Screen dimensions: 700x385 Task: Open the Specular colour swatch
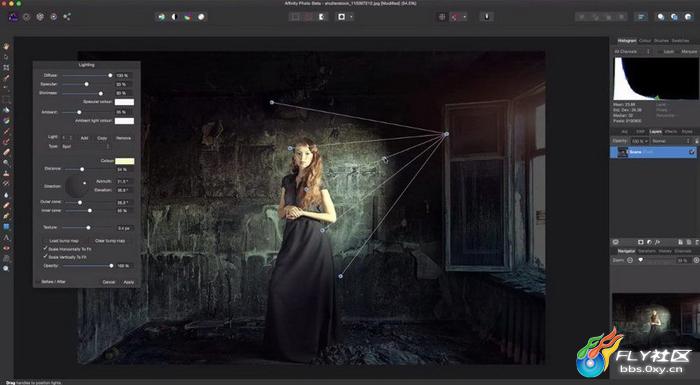point(124,102)
